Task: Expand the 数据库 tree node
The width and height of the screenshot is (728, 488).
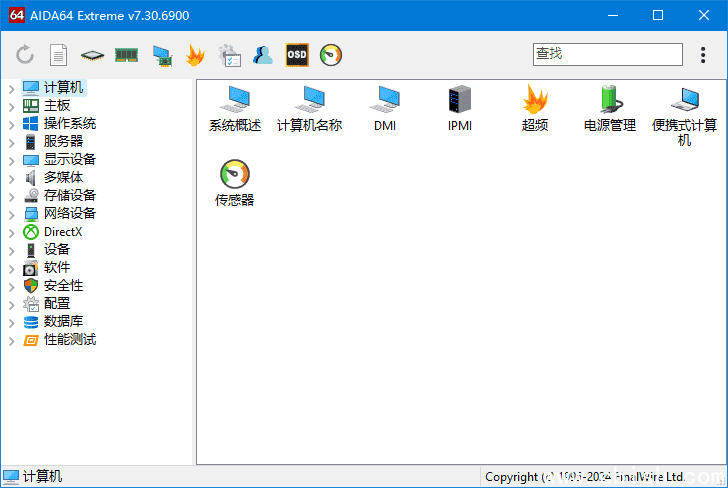Action: click(x=12, y=322)
